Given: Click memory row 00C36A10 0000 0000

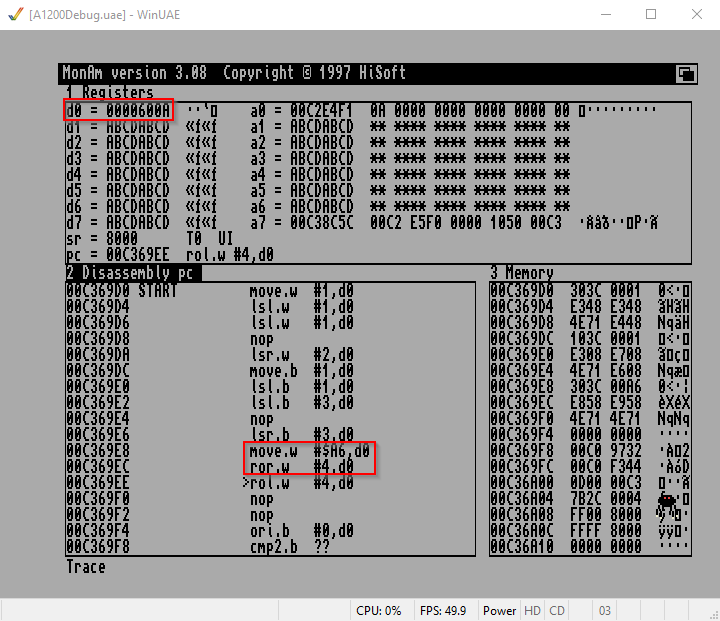Looking at the screenshot, I should (x=590, y=548).
